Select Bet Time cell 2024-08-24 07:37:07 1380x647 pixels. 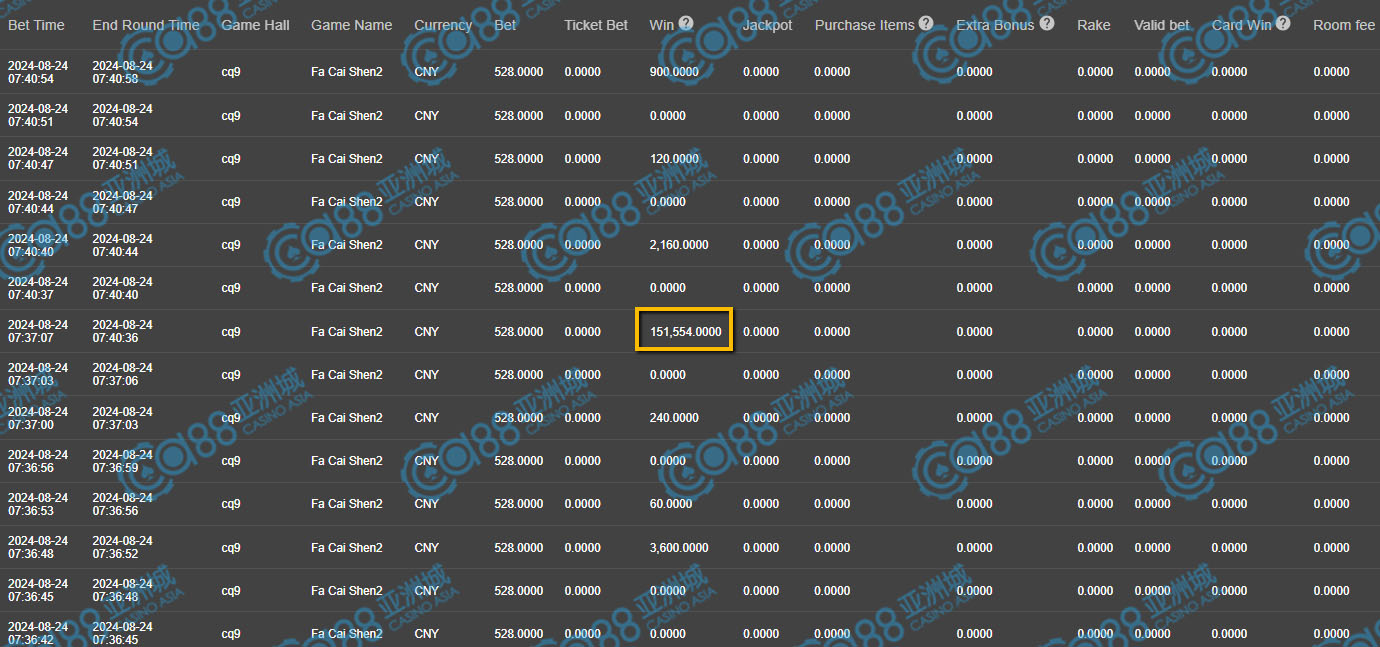38,332
